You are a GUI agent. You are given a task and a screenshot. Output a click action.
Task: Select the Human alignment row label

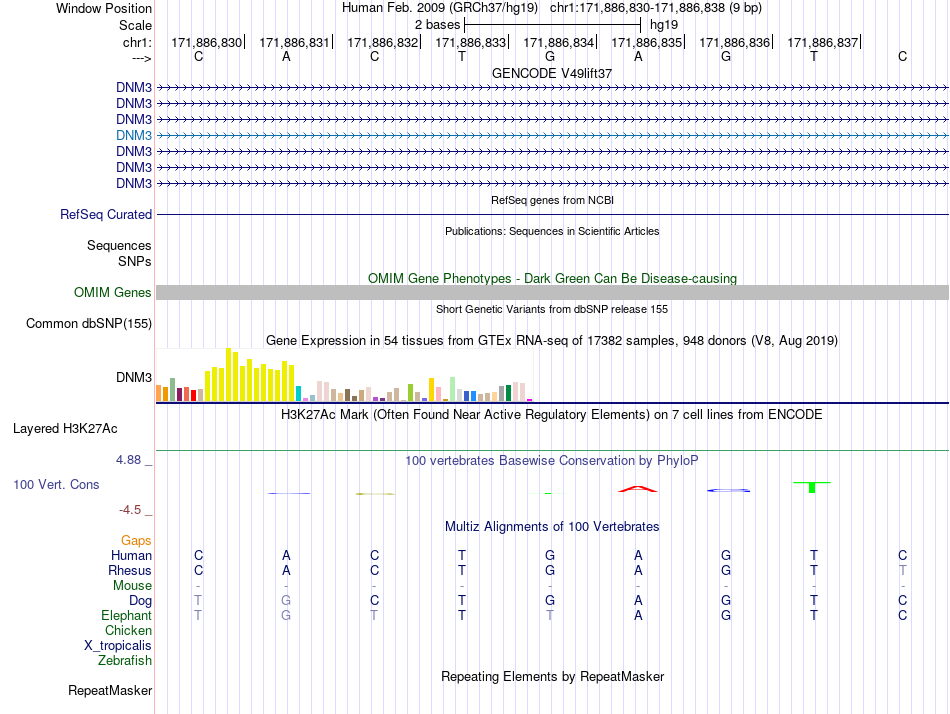pyautogui.click(x=131, y=555)
